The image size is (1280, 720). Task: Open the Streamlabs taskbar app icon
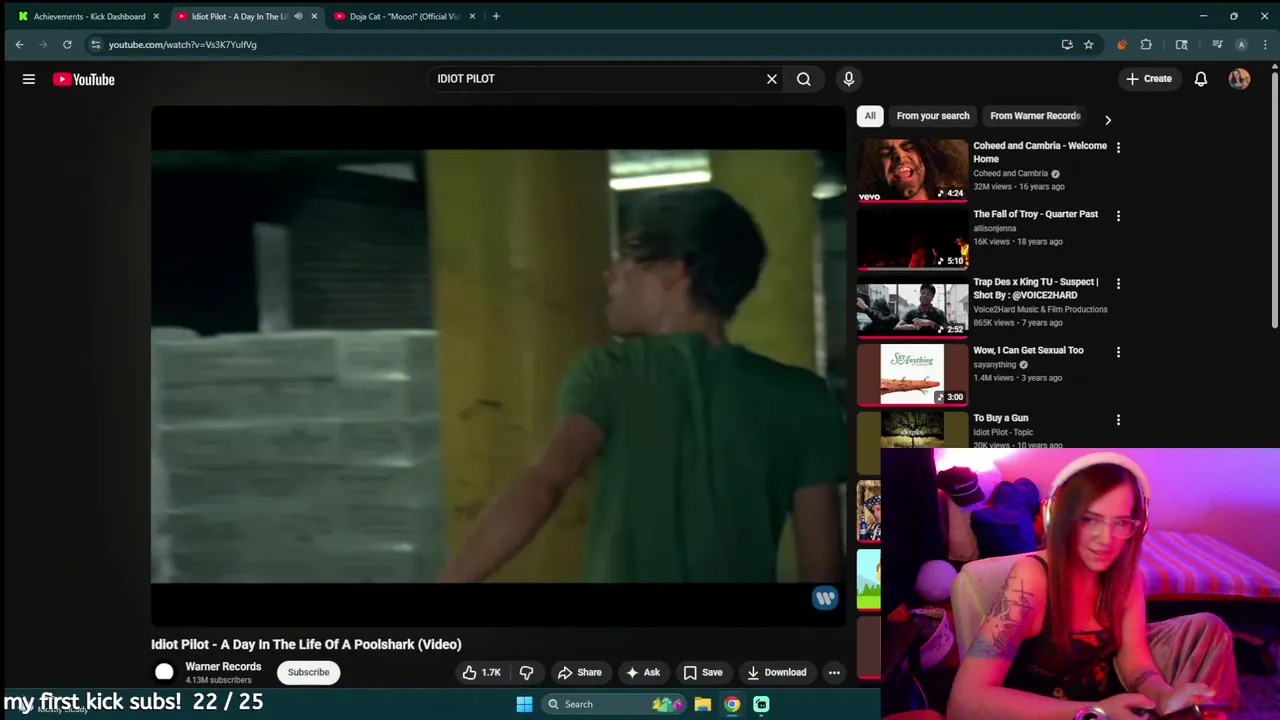[x=761, y=704]
